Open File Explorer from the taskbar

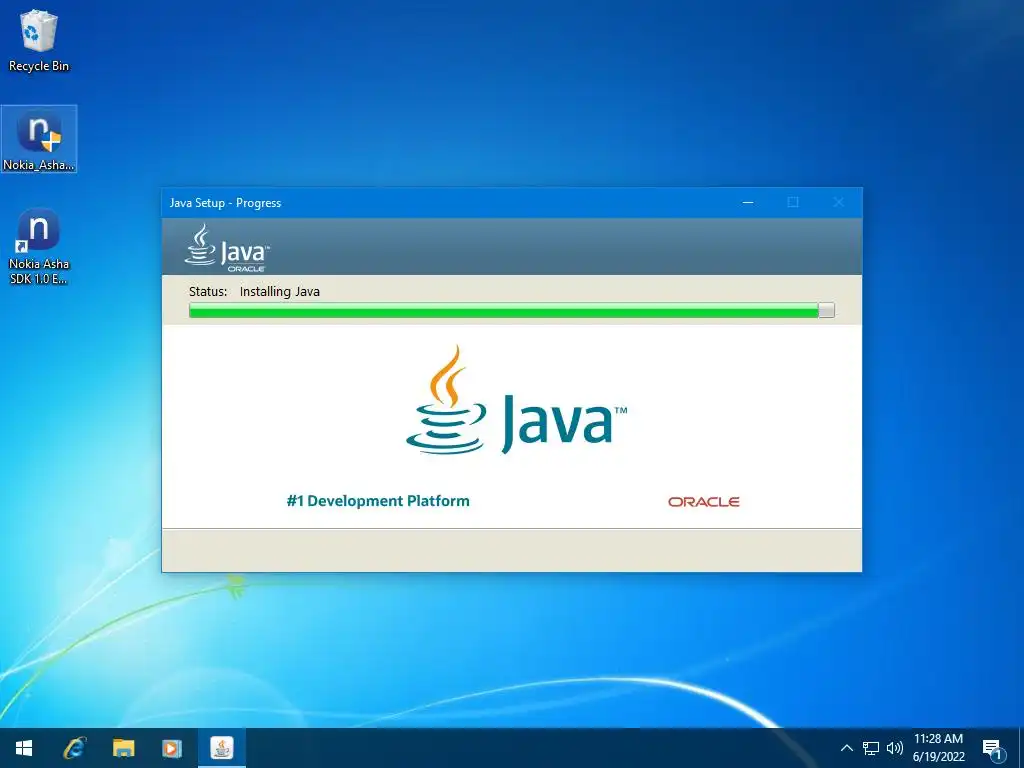123,748
